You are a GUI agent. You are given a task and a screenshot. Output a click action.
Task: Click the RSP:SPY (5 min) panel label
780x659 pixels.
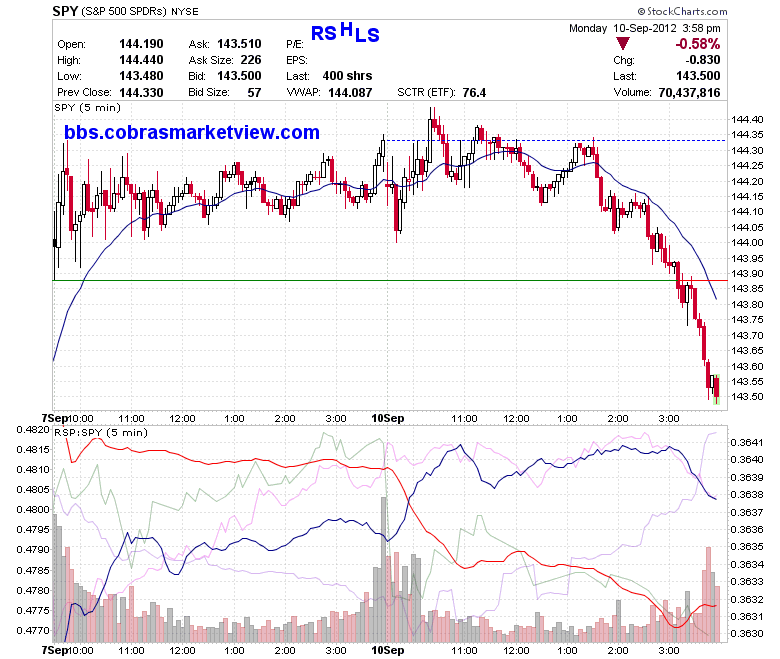(x=101, y=432)
